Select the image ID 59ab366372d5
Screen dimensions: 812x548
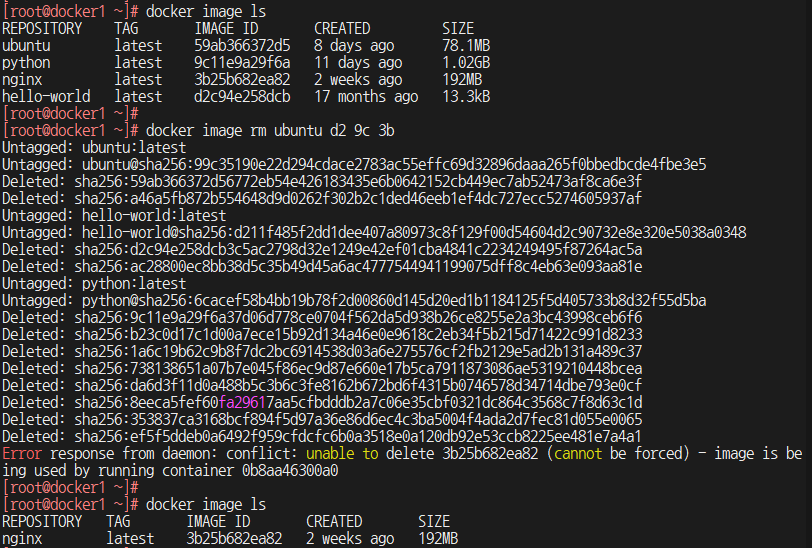click(x=242, y=46)
